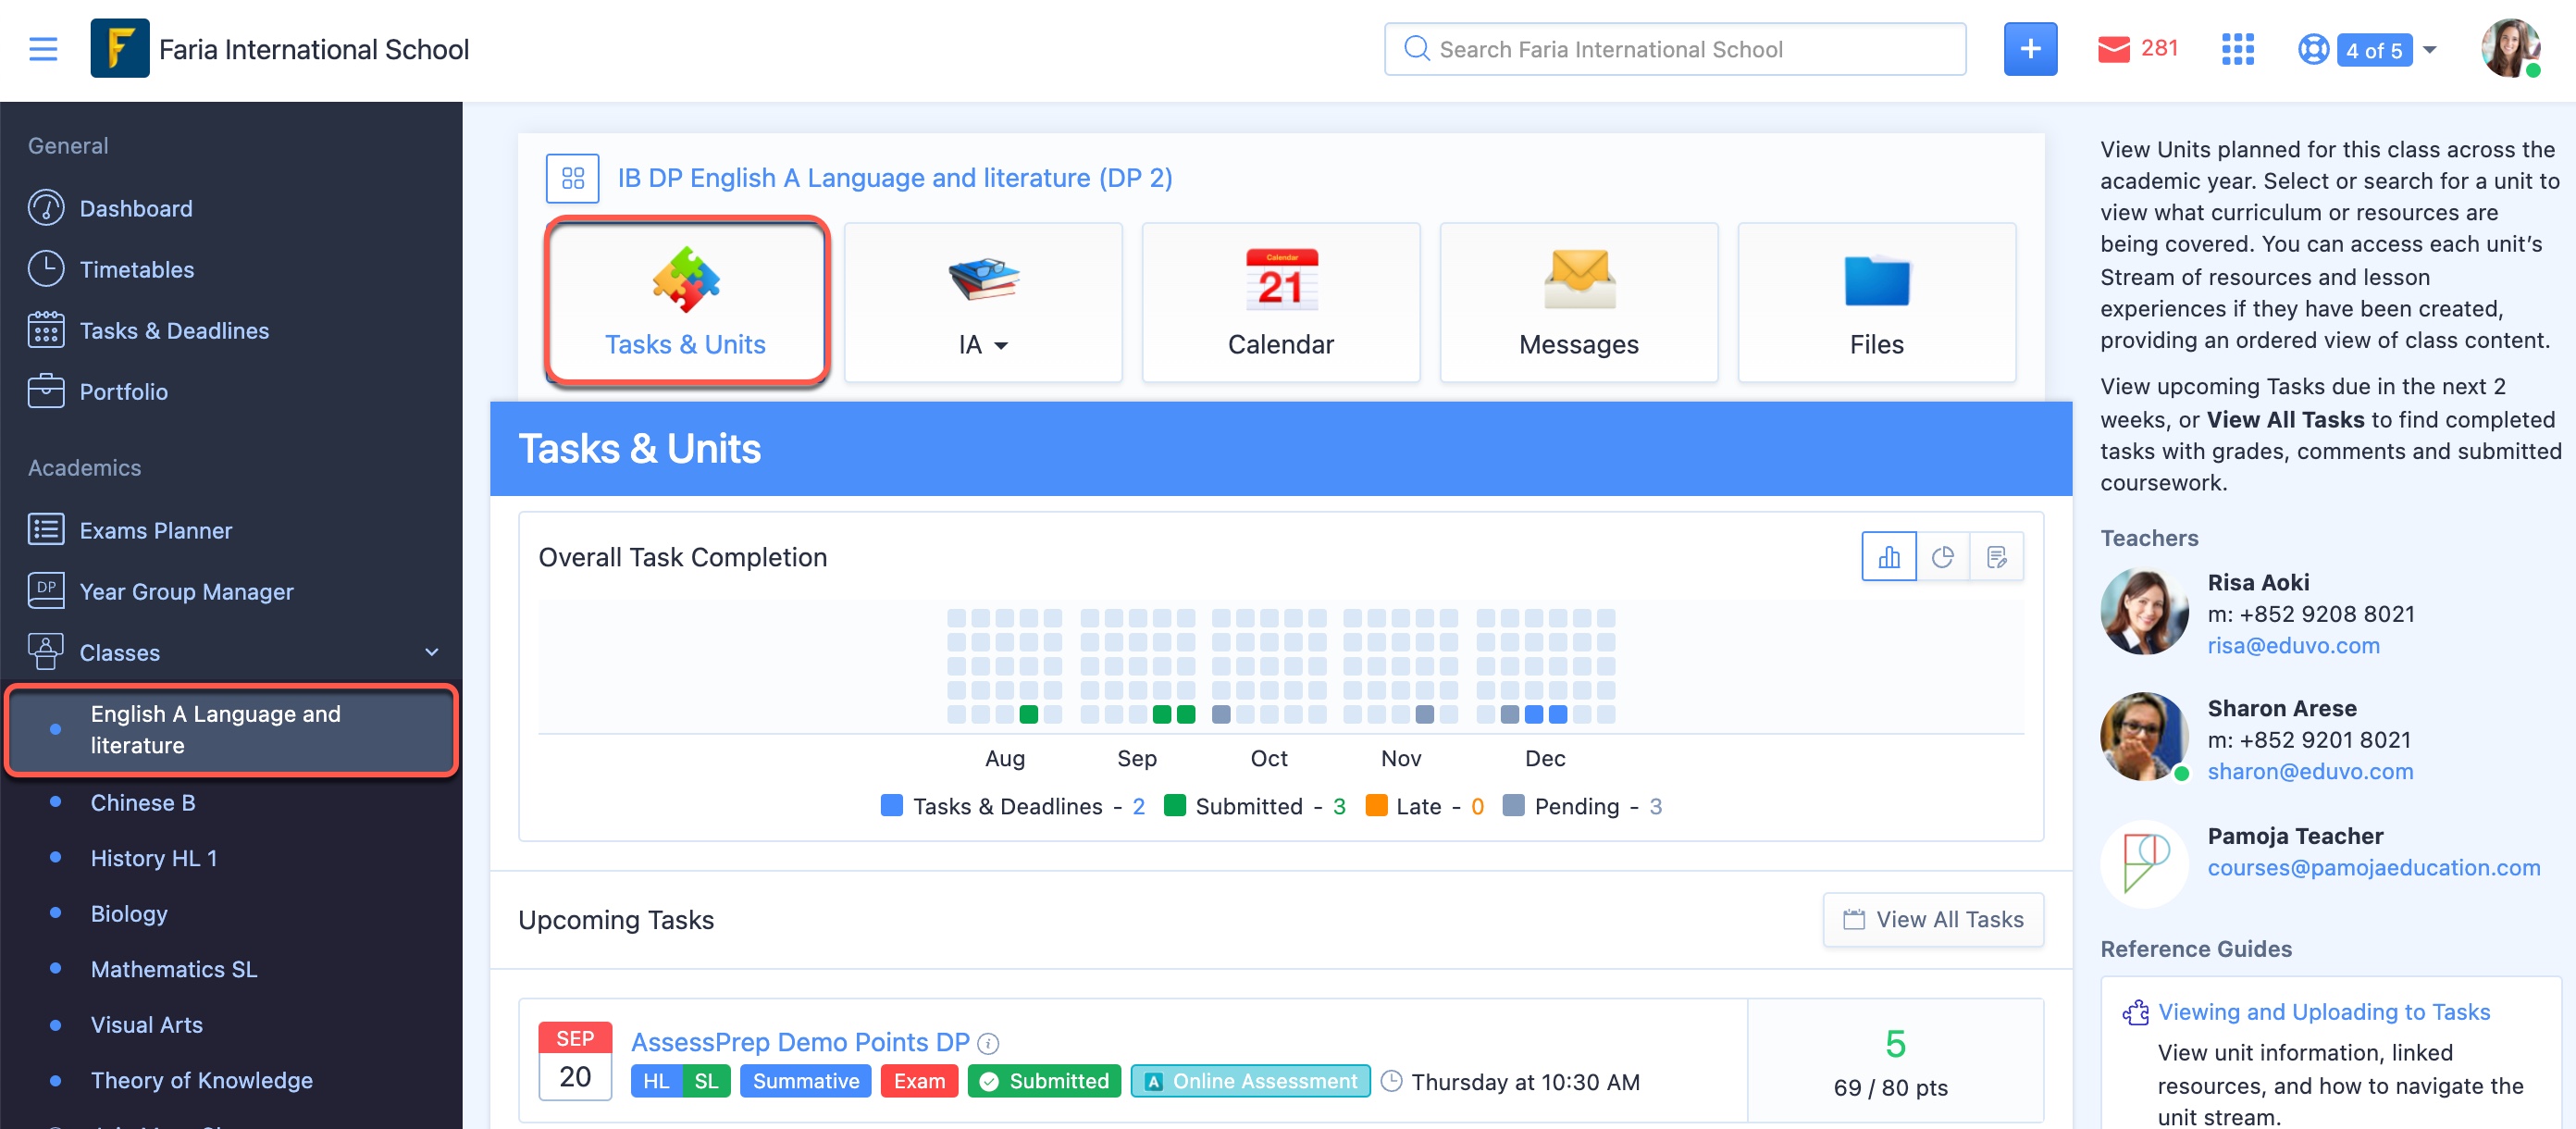The image size is (2576, 1129).
Task: Email sharon@eduvo.com
Action: click(2310, 771)
